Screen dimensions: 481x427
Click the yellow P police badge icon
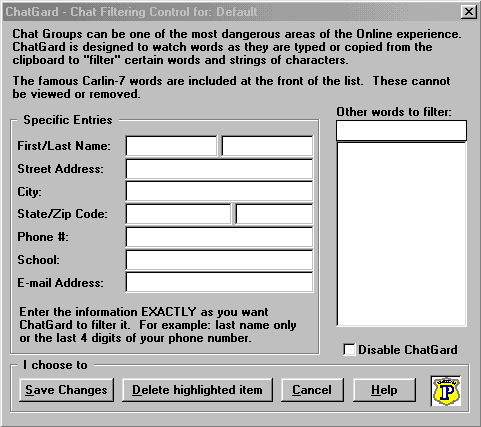coord(446,391)
